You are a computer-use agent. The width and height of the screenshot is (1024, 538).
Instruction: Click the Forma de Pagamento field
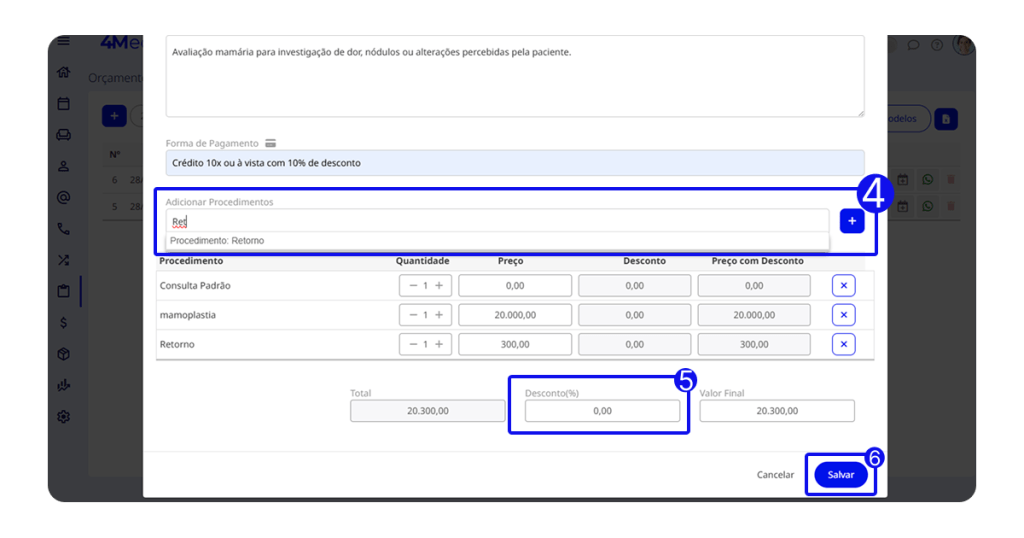pyautogui.click(x=514, y=163)
